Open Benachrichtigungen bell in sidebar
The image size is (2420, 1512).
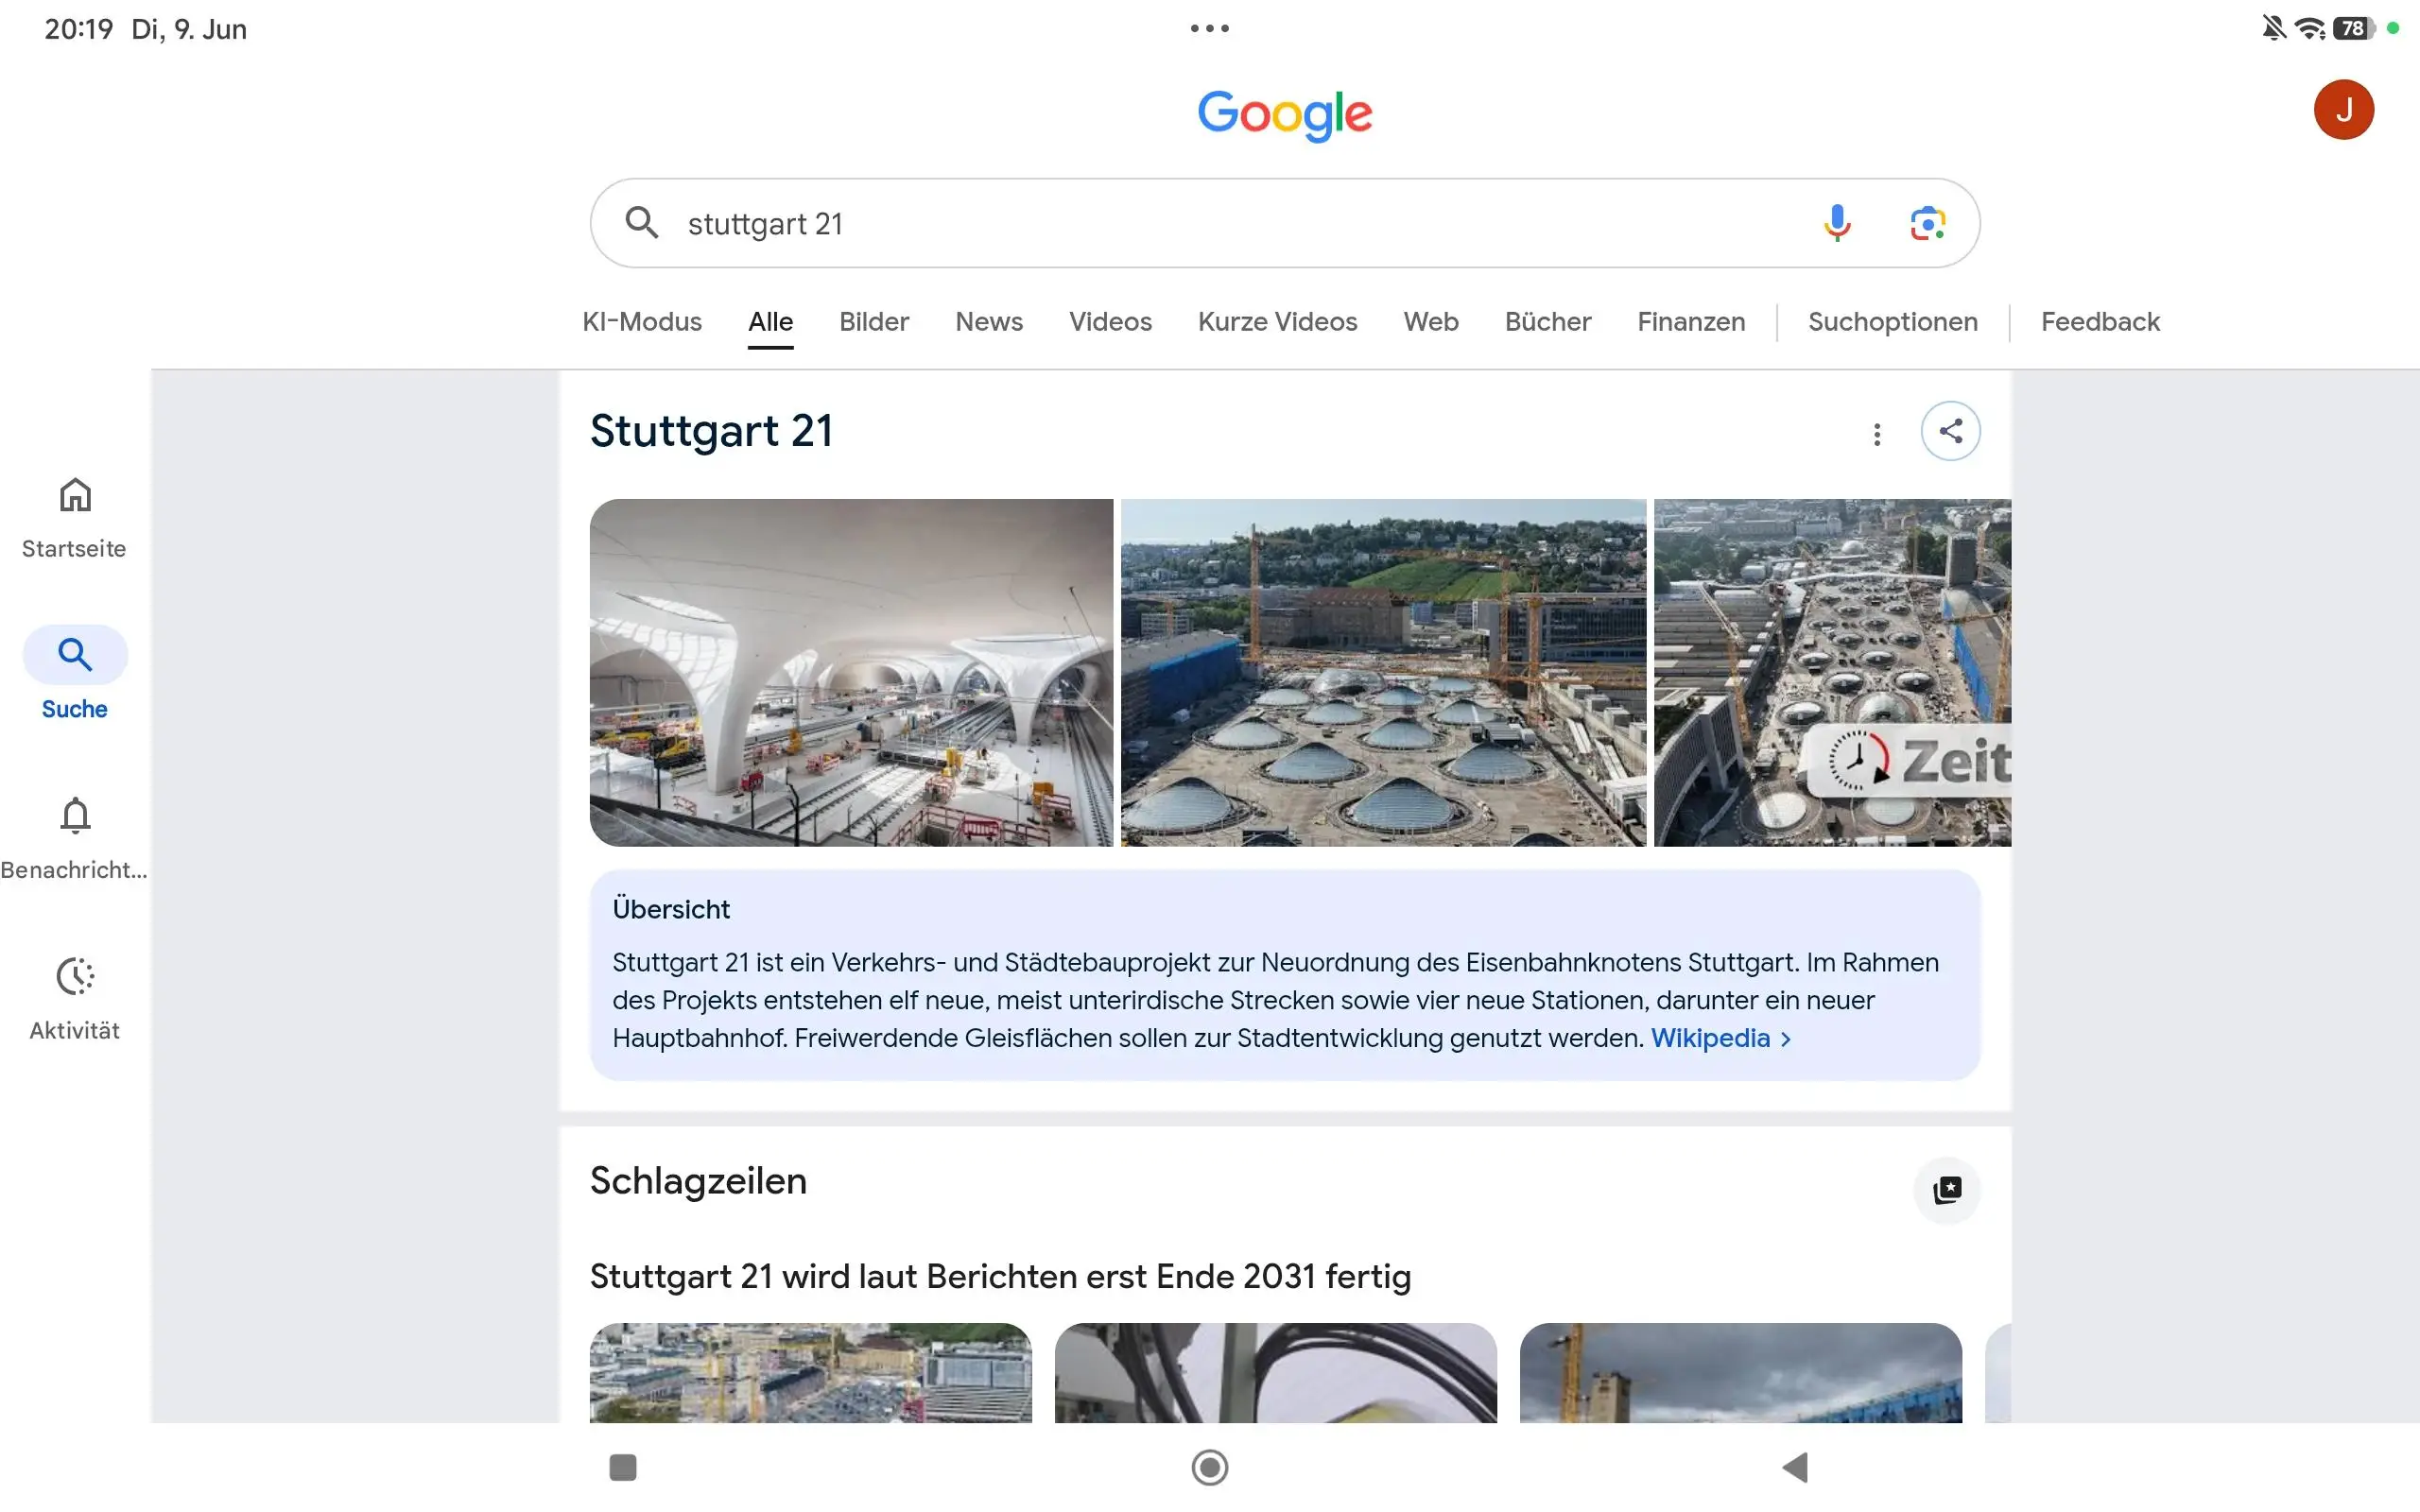click(75, 838)
